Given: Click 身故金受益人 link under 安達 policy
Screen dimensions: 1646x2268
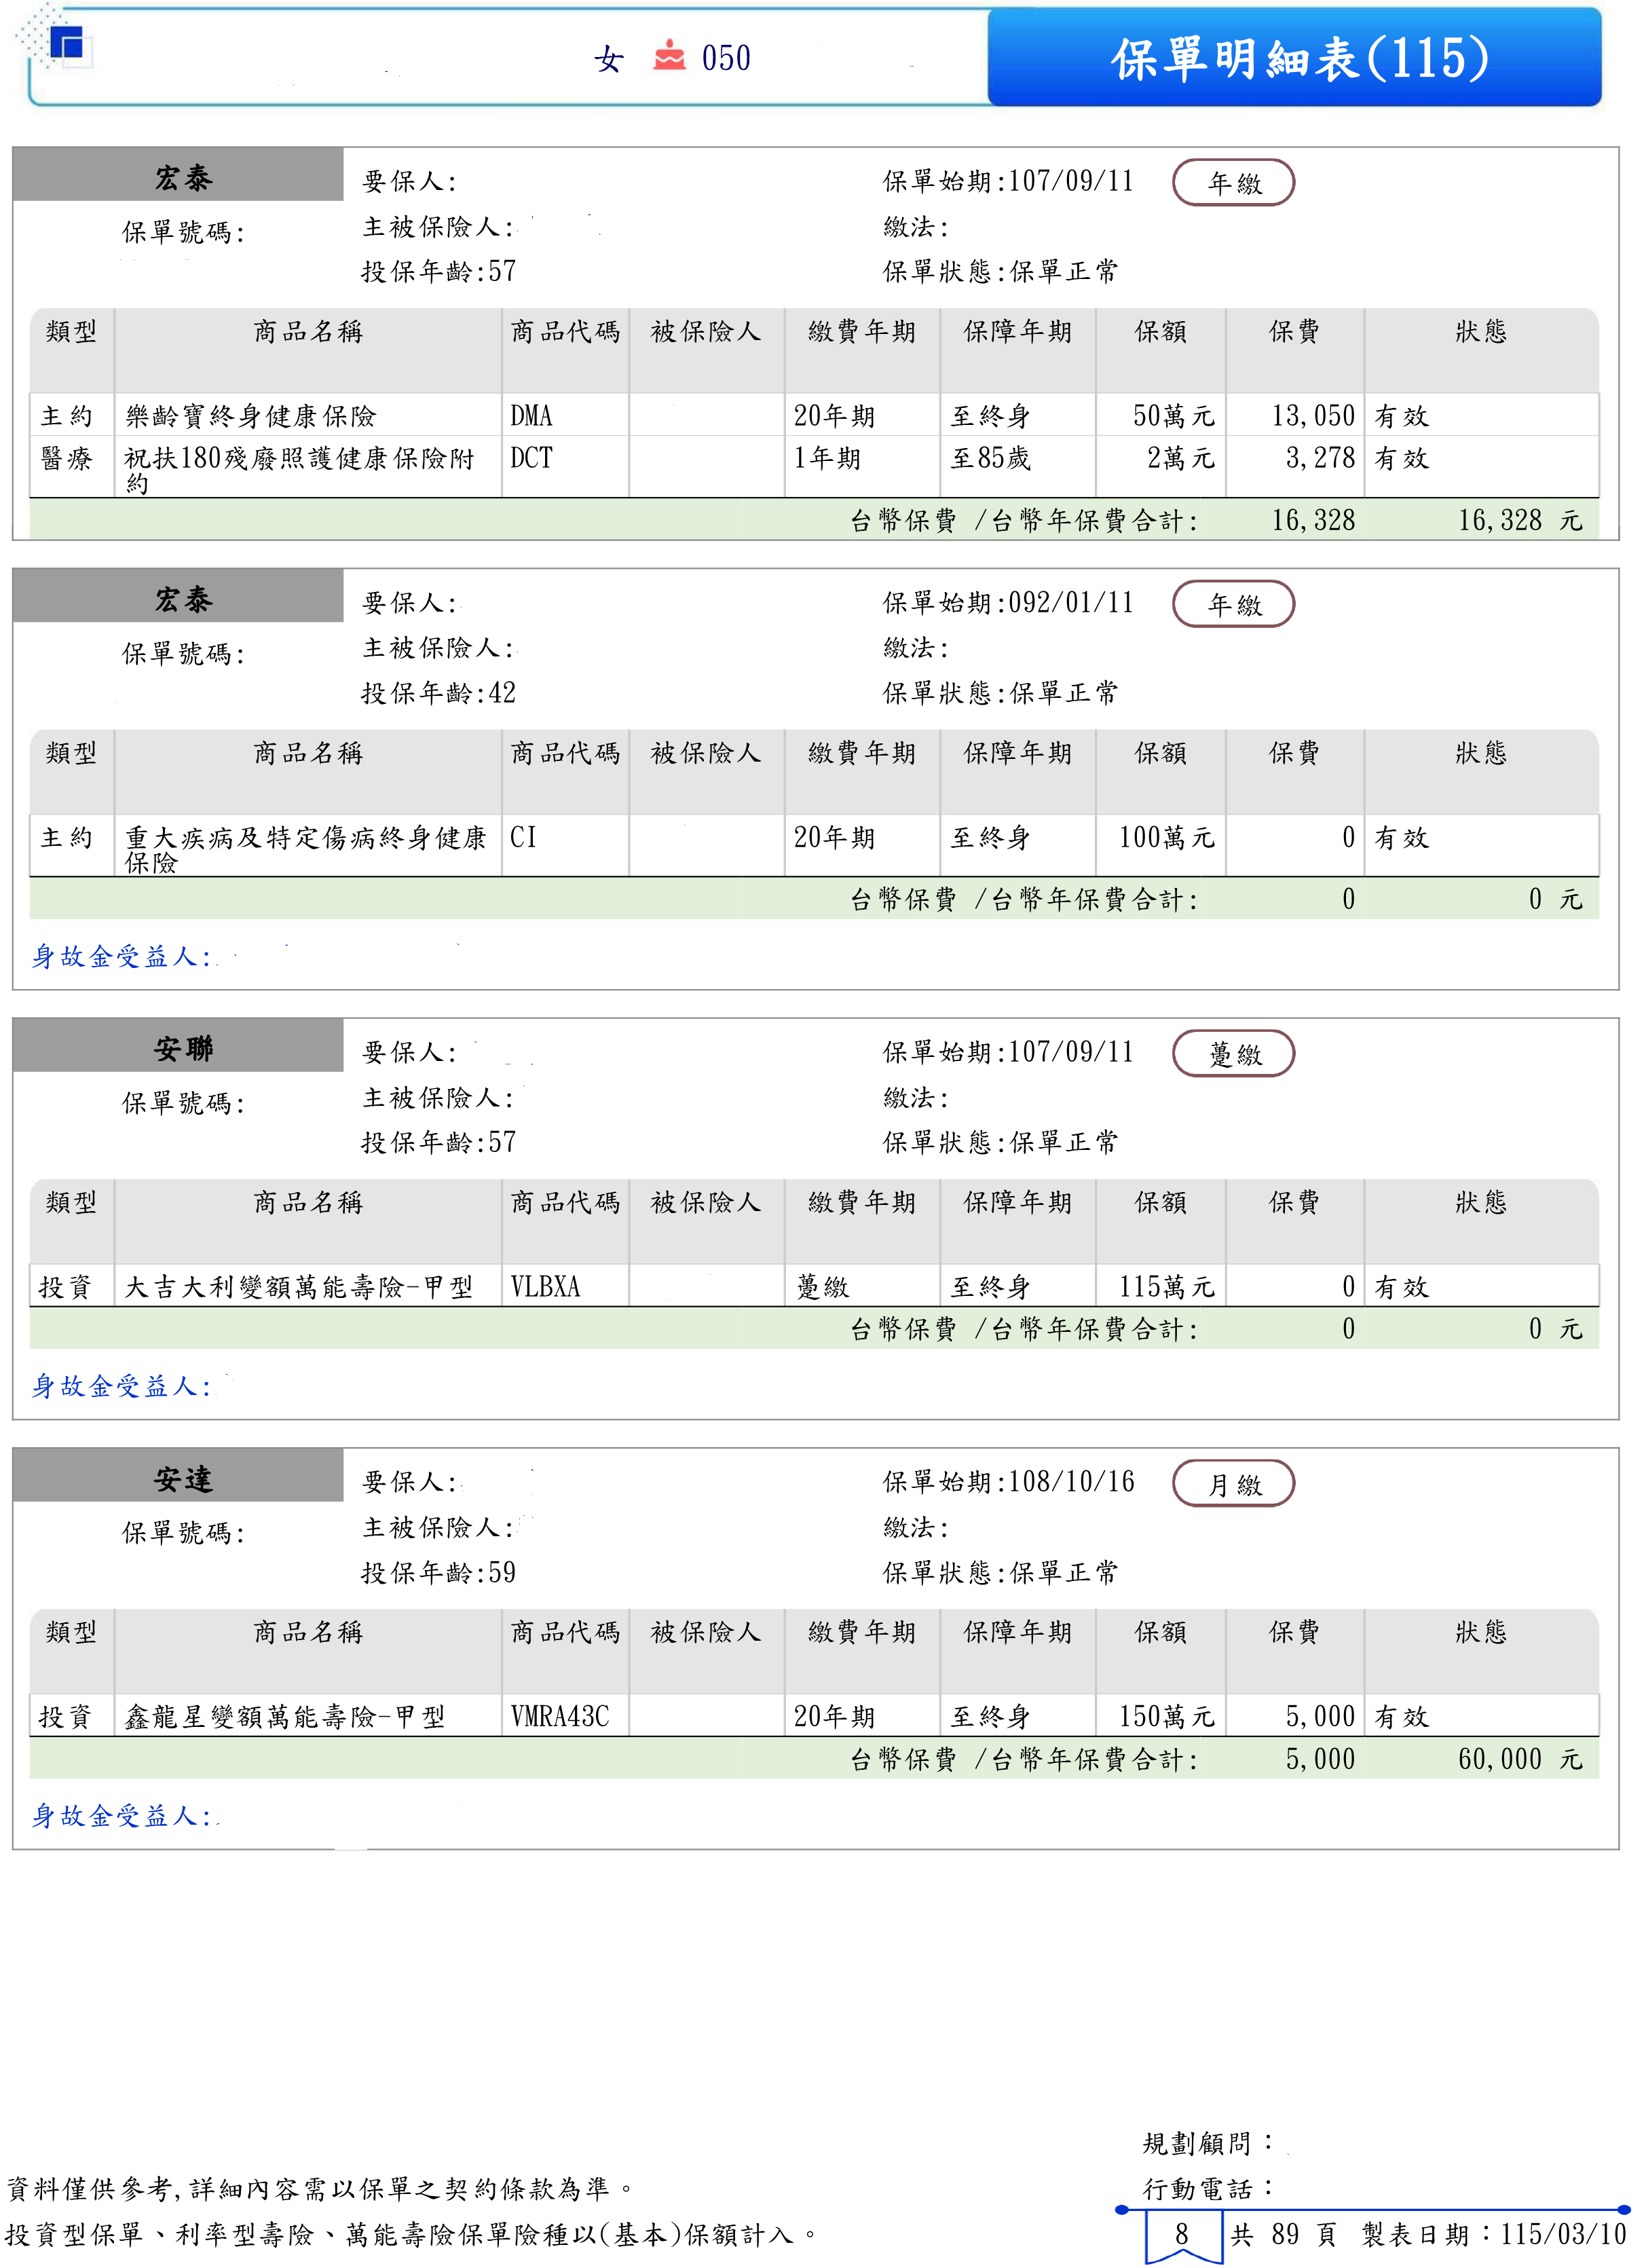Looking at the screenshot, I should click(x=121, y=1815).
